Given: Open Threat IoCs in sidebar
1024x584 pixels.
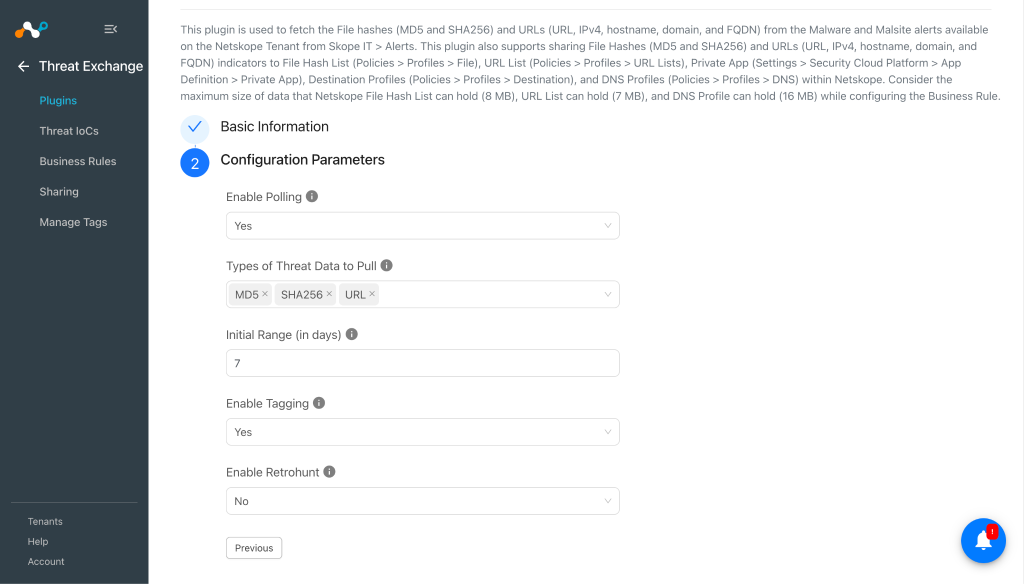Looking at the screenshot, I should coord(69,131).
